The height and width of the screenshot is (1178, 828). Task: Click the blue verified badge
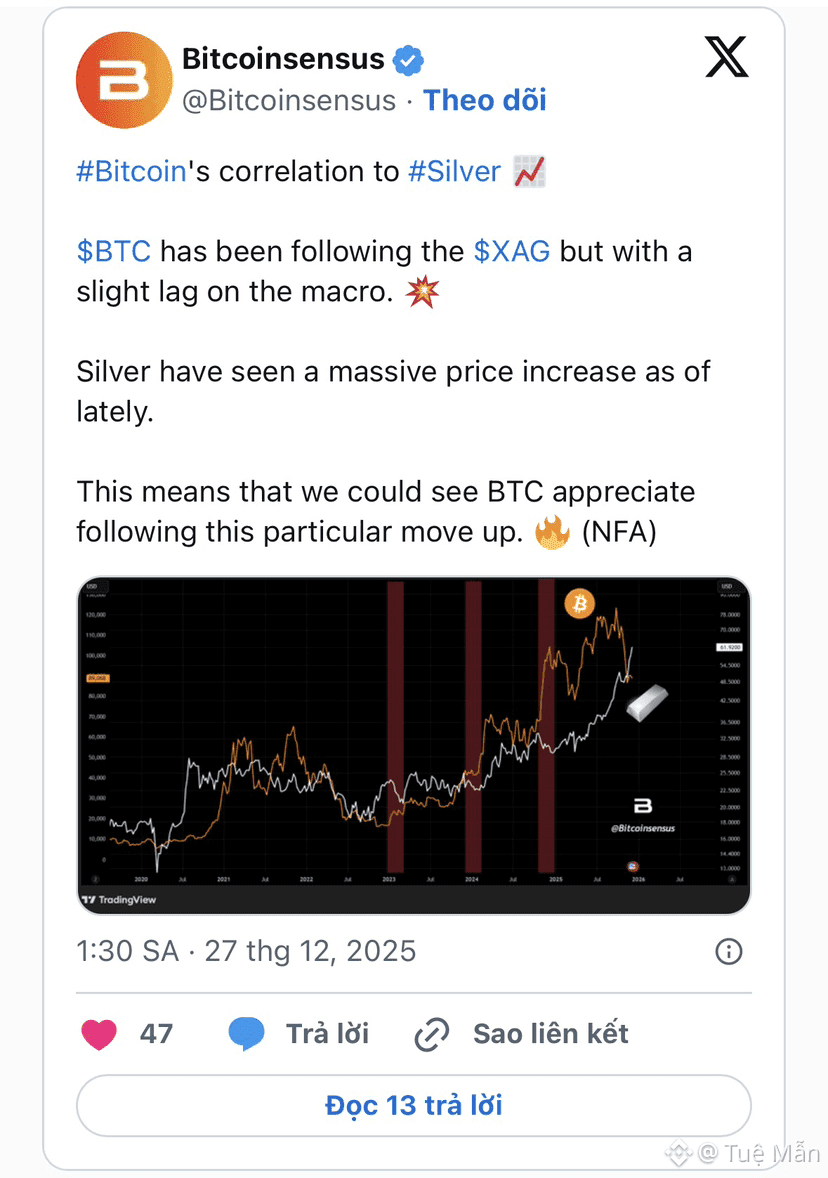(x=408, y=60)
